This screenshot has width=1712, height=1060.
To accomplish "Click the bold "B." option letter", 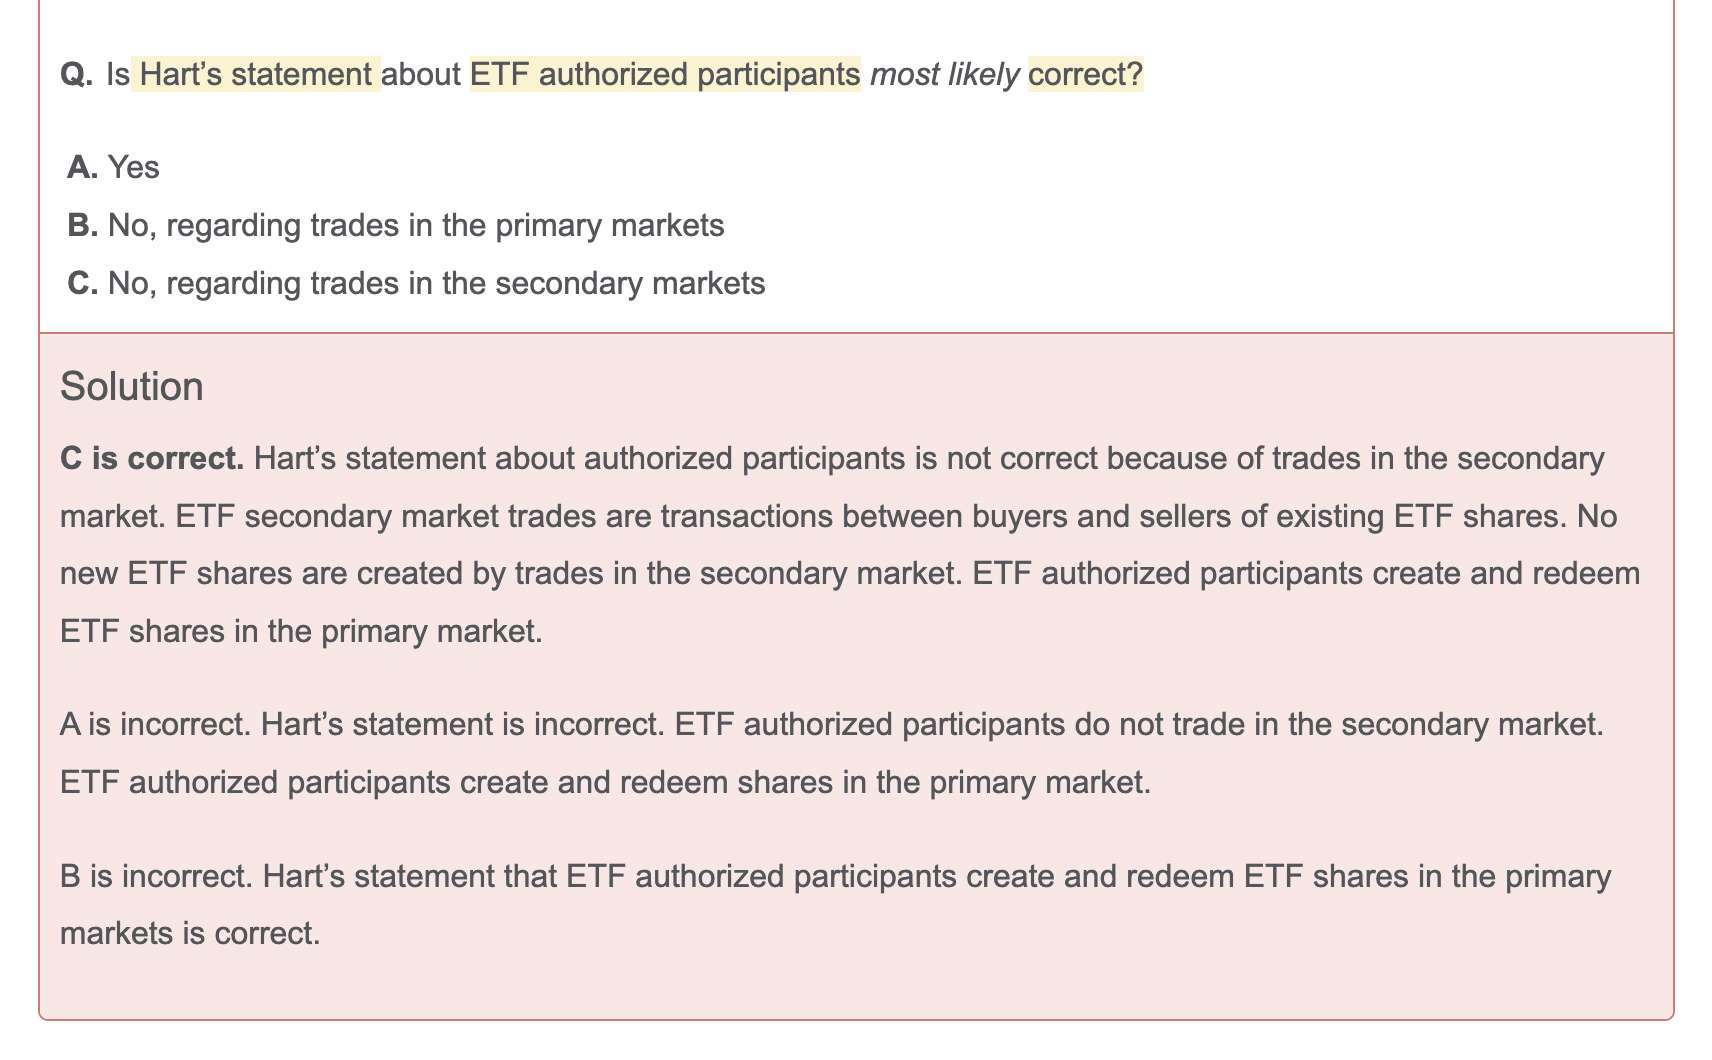I will (x=83, y=225).
